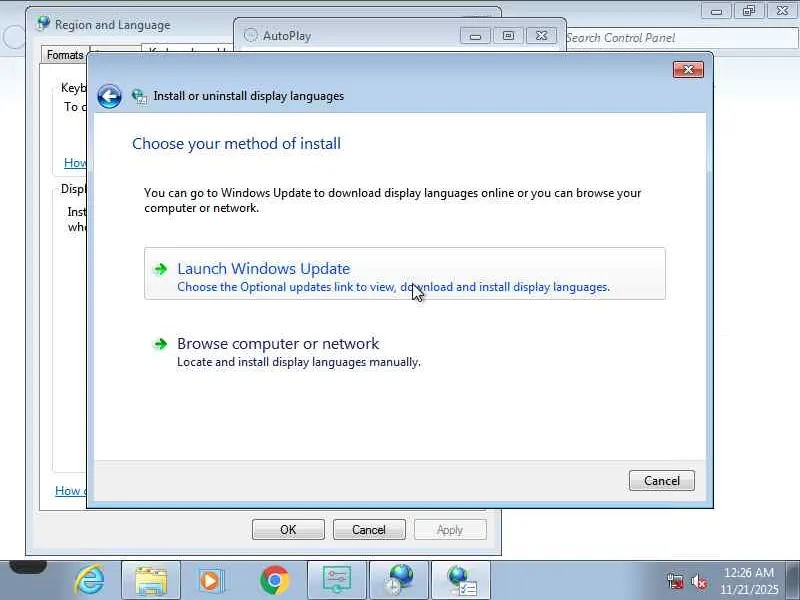Cancel the install display languages wizard
This screenshot has width=800, height=600.
pyautogui.click(x=662, y=481)
